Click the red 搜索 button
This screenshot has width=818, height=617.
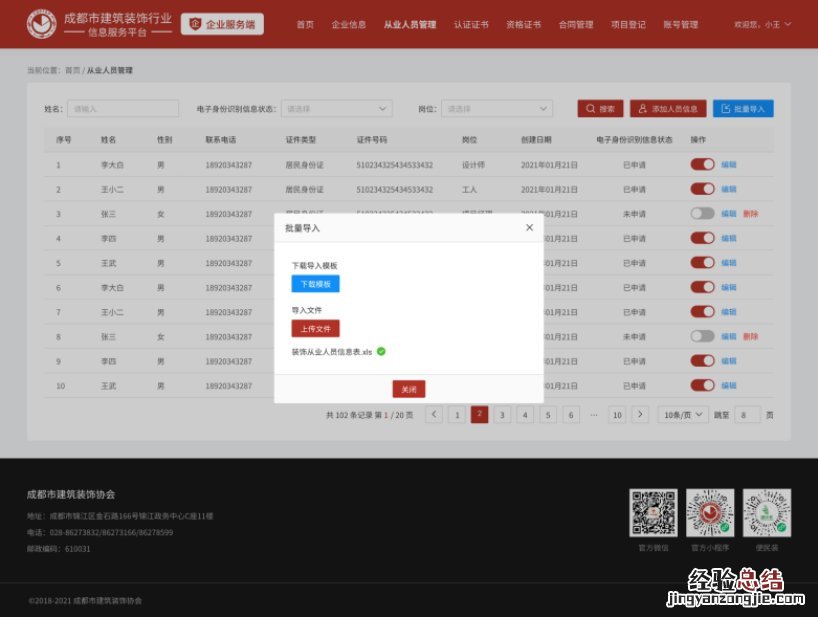(600, 108)
